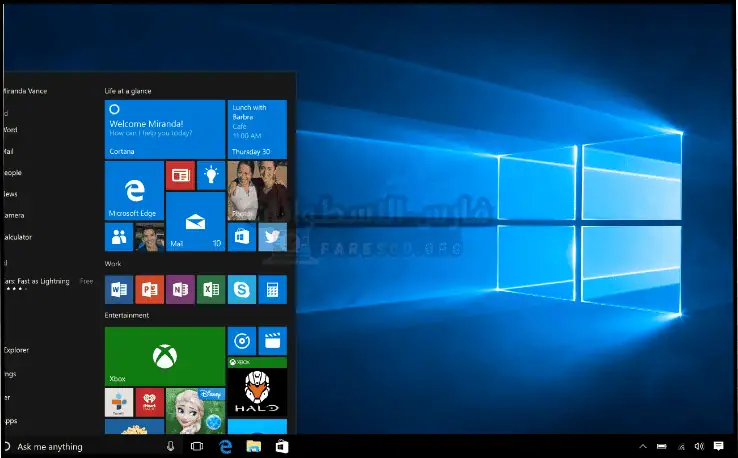
Task: Open Task View from the taskbar
Action: 197,446
